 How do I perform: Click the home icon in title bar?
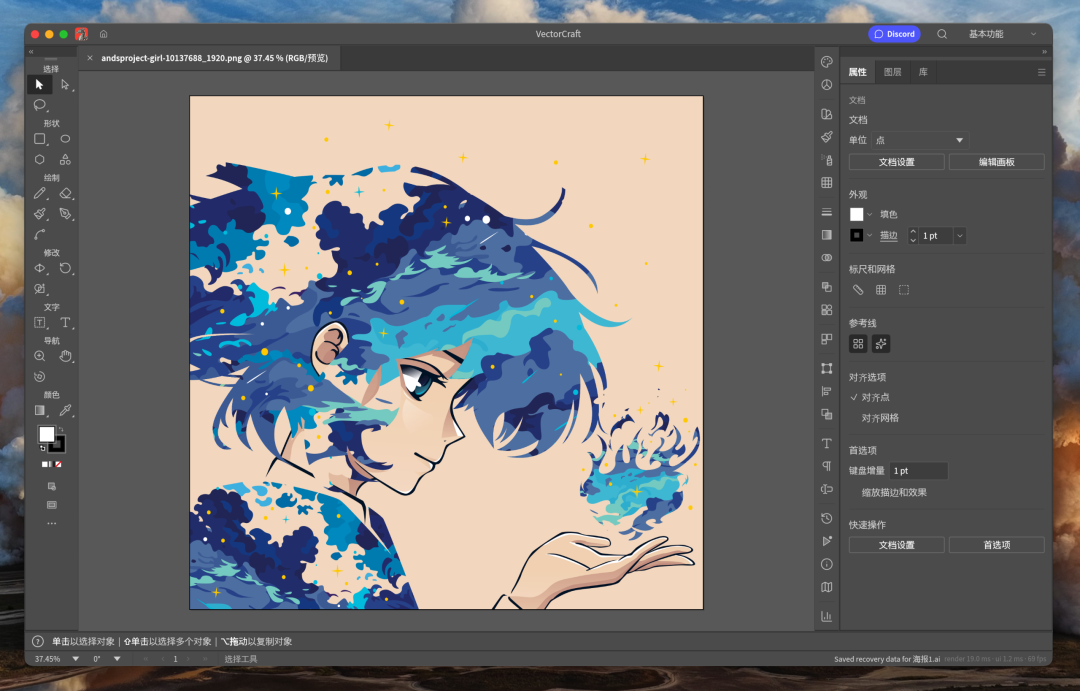103,34
